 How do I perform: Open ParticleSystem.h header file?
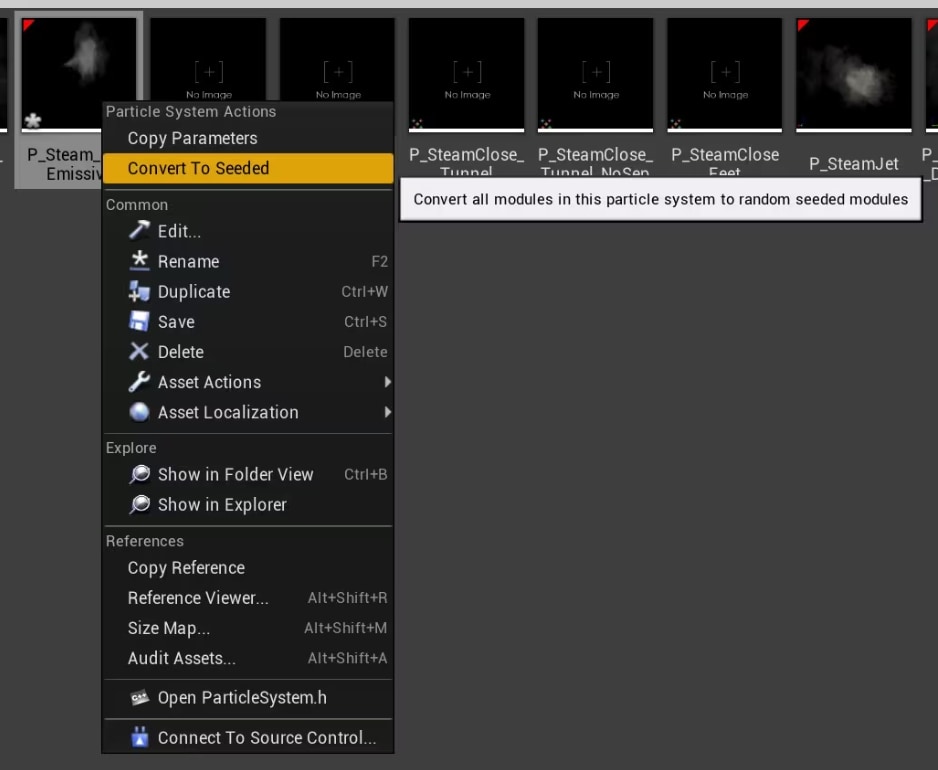(242, 698)
